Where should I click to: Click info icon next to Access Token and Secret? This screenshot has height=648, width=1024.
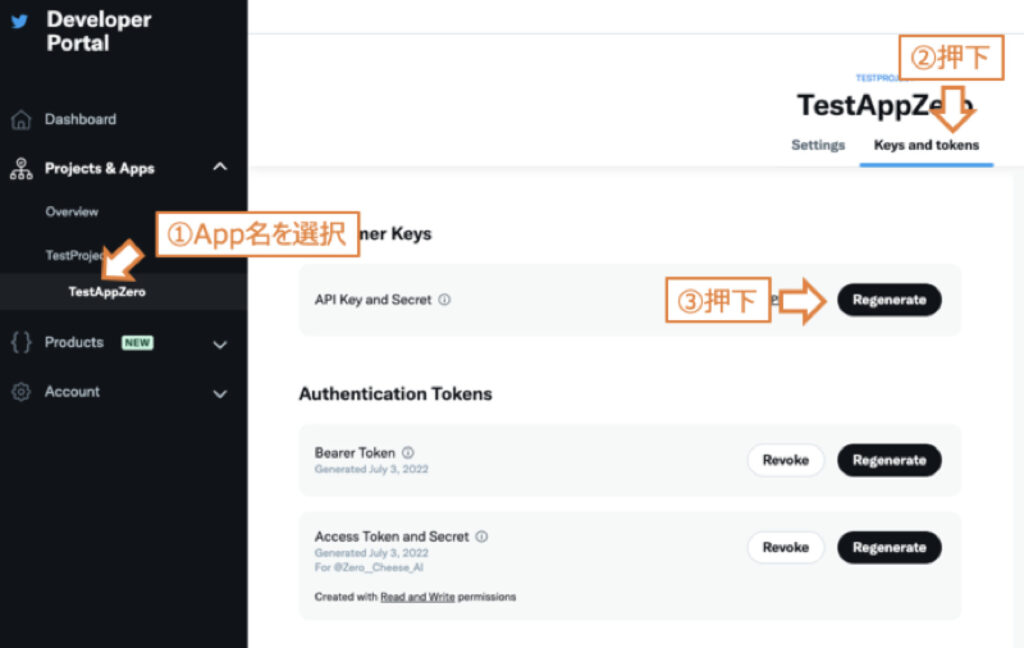coord(481,536)
